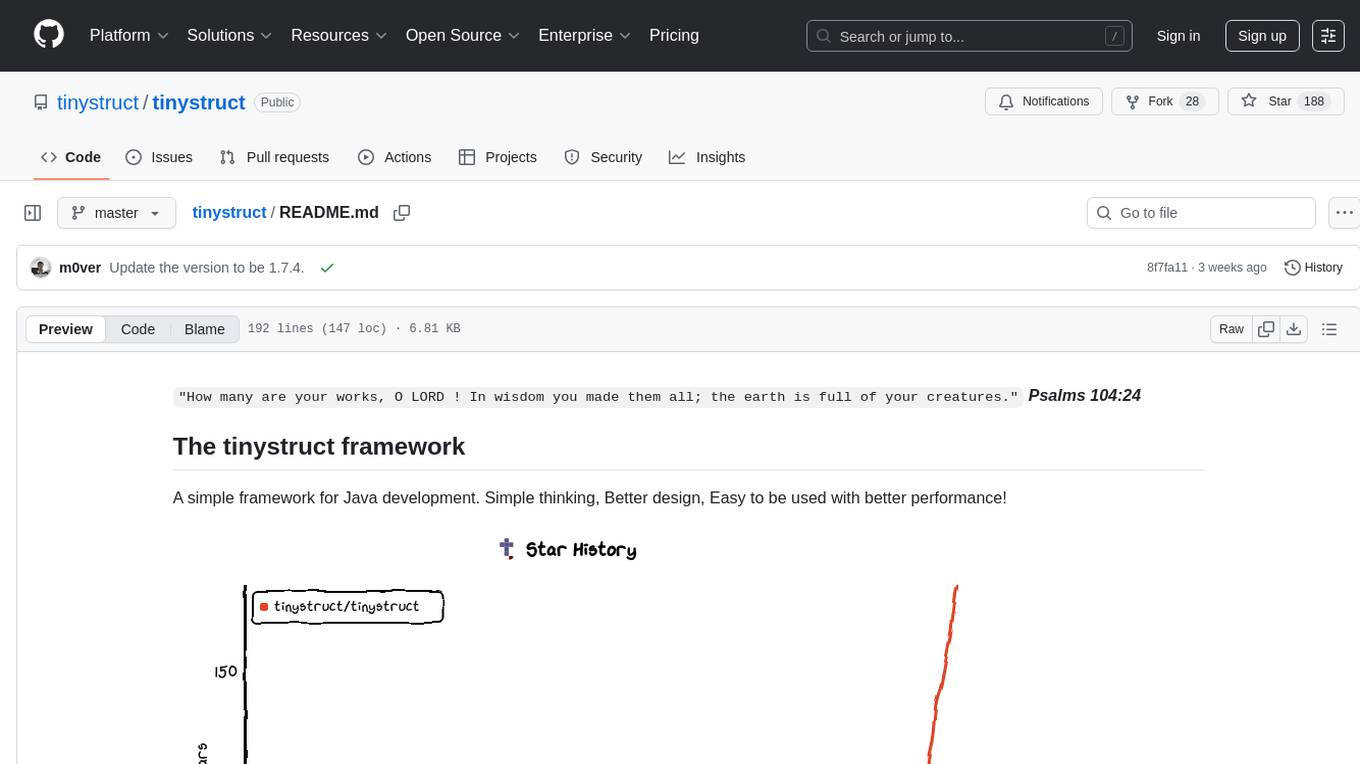Focus the Go to file field
This screenshot has width=1360, height=764.
tap(1201, 213)
